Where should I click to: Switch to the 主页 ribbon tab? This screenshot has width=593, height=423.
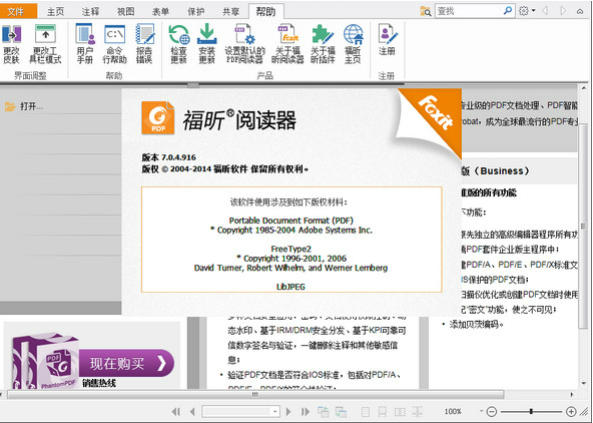pos(56,12)
